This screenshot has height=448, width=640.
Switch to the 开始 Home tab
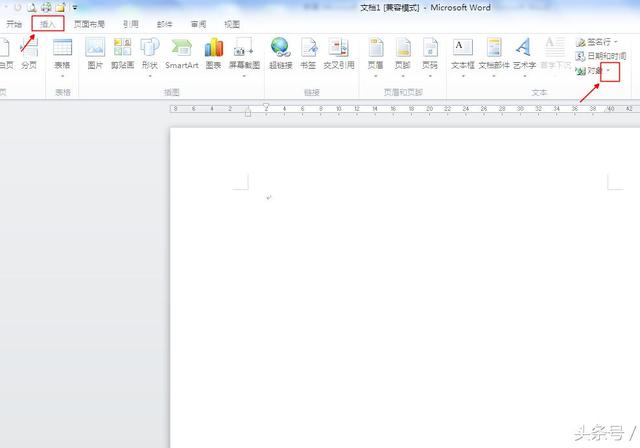tap(14, 23)
